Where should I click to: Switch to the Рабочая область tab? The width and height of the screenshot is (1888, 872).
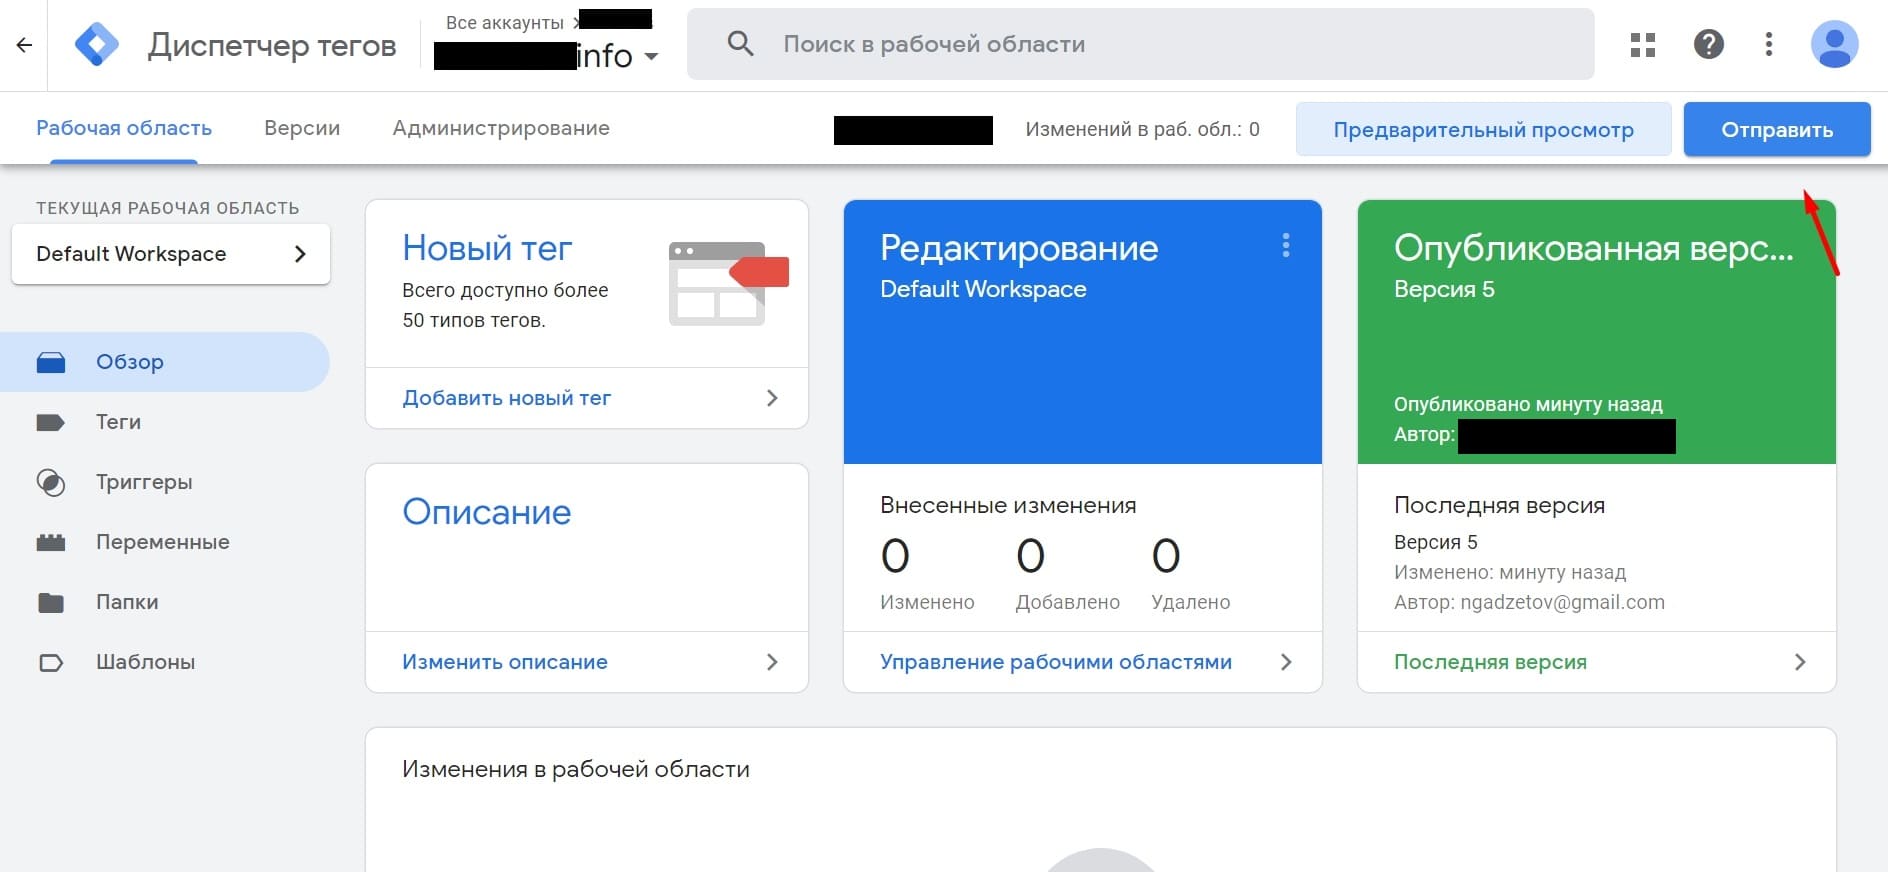pos(124,128)
